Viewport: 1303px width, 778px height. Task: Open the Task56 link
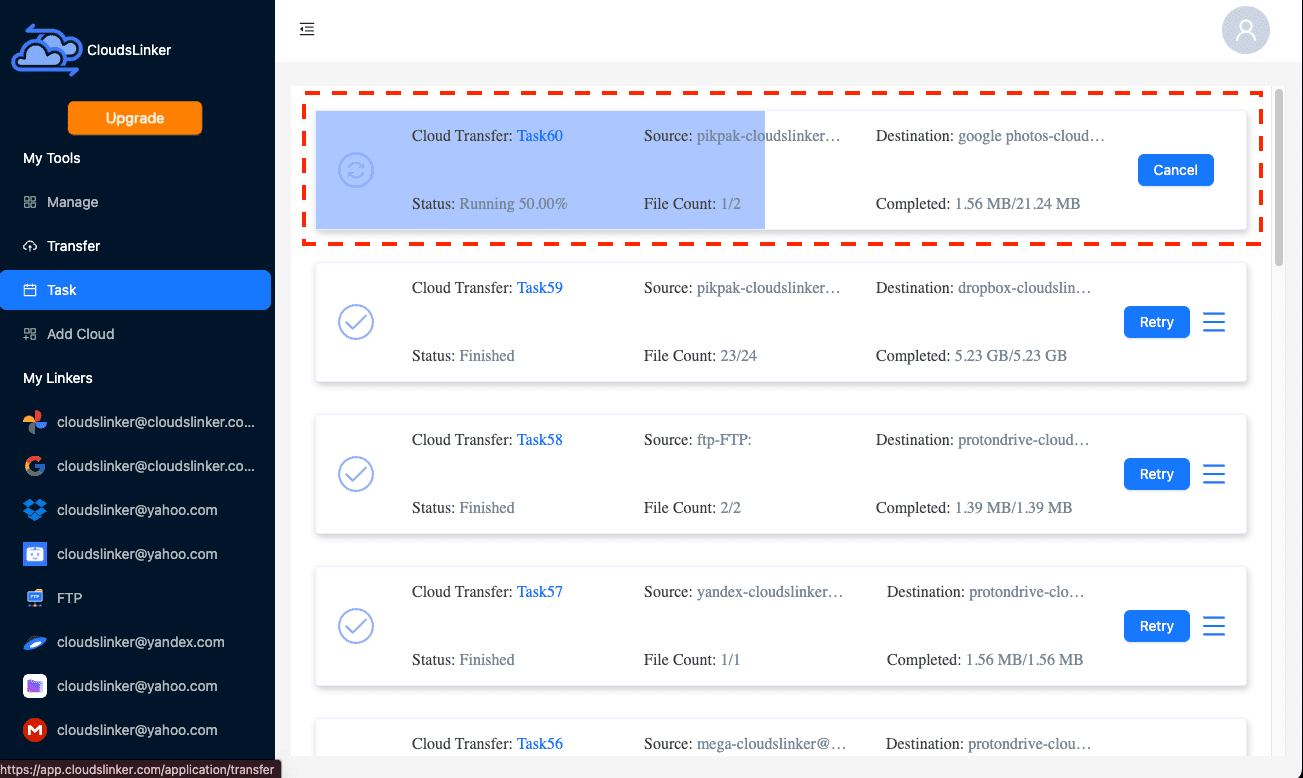click(540, 744)
